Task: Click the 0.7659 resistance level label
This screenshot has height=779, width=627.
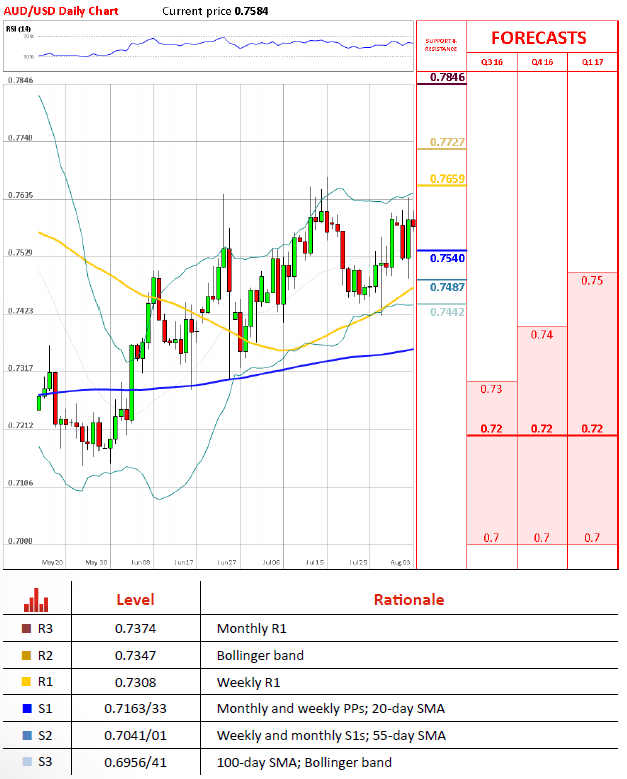Action: (x=447, y=179)
